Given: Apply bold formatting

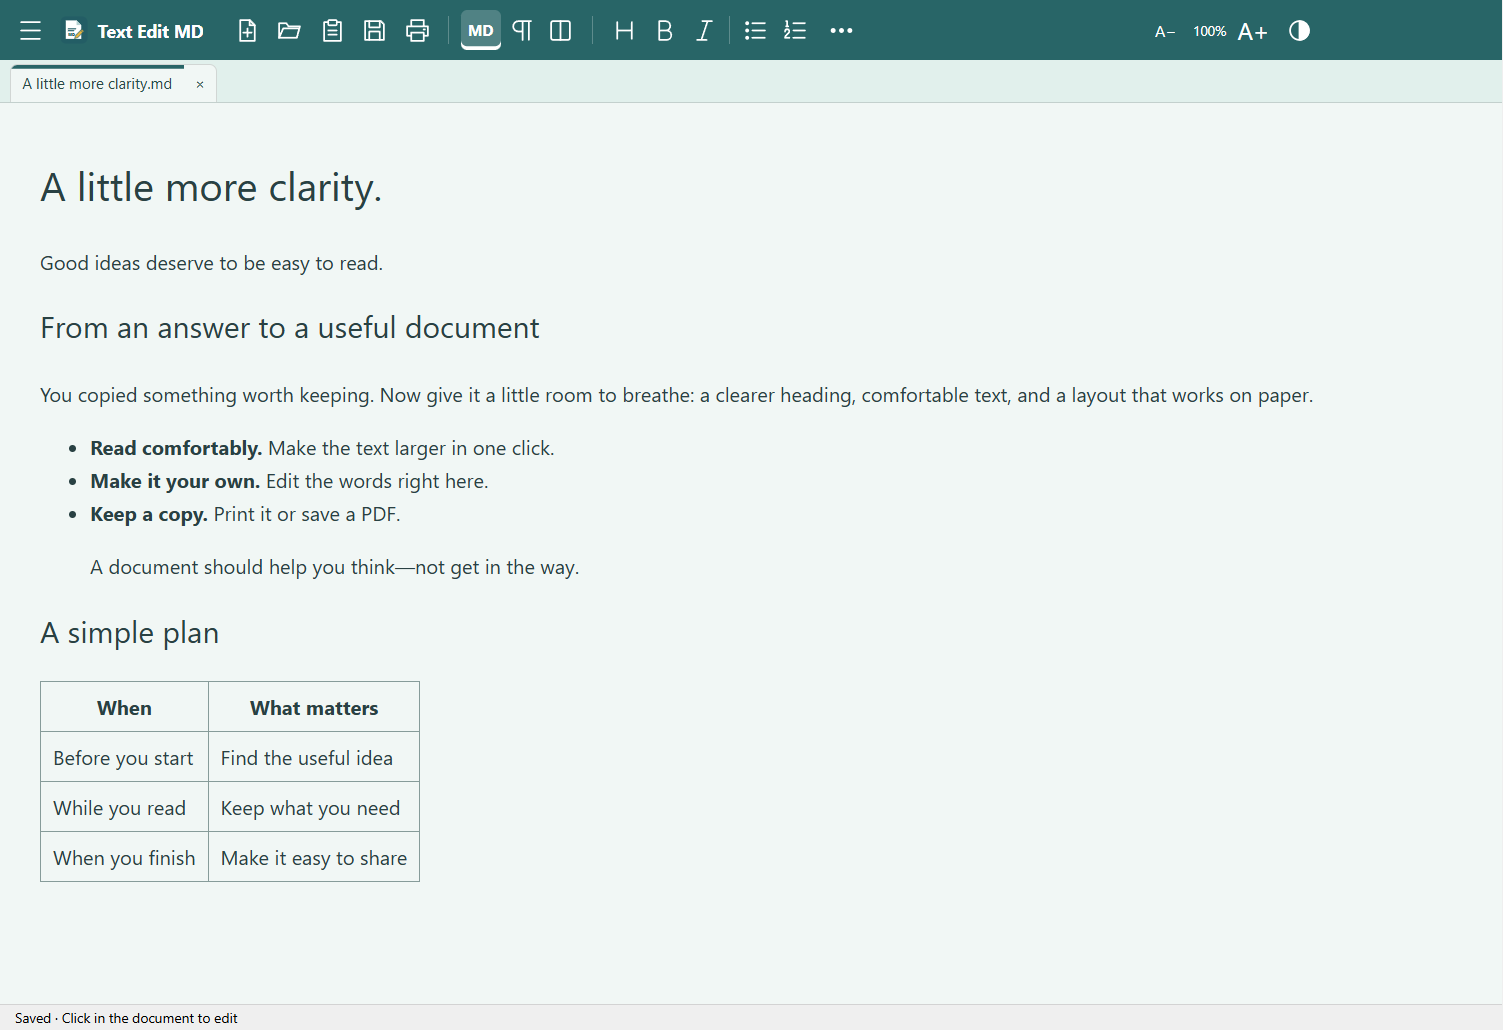Looking at the screenshot, I should (664, 31).
